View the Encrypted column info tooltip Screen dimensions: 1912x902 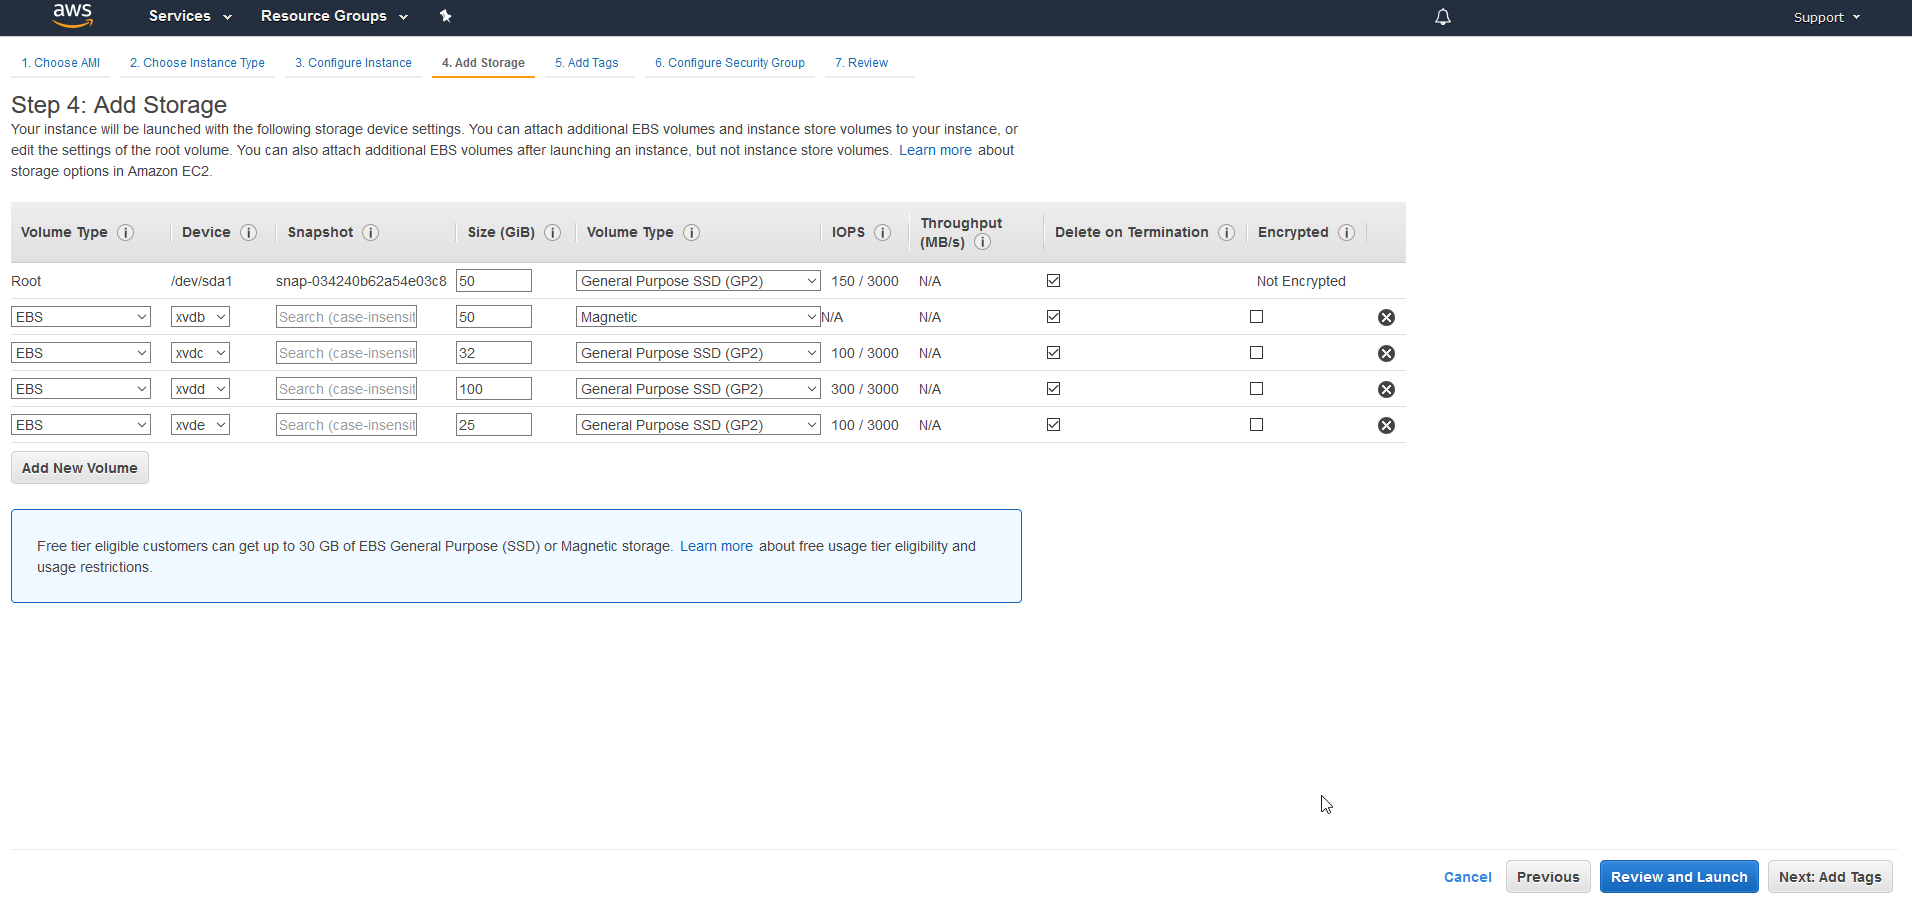coord(1346,232)
